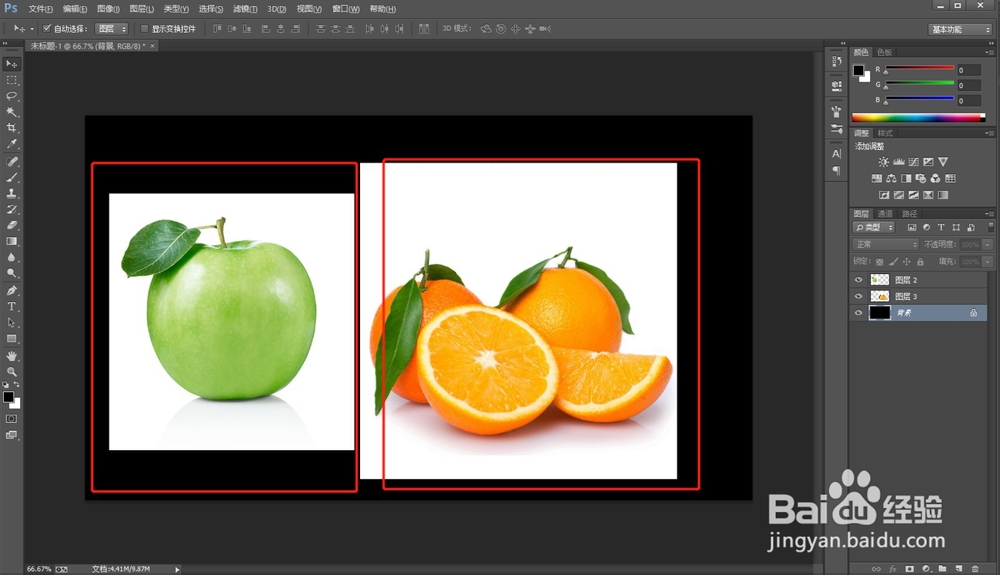Click the G value input field
The height and width of the screenshot is (575, 1000).
[968, 85]
